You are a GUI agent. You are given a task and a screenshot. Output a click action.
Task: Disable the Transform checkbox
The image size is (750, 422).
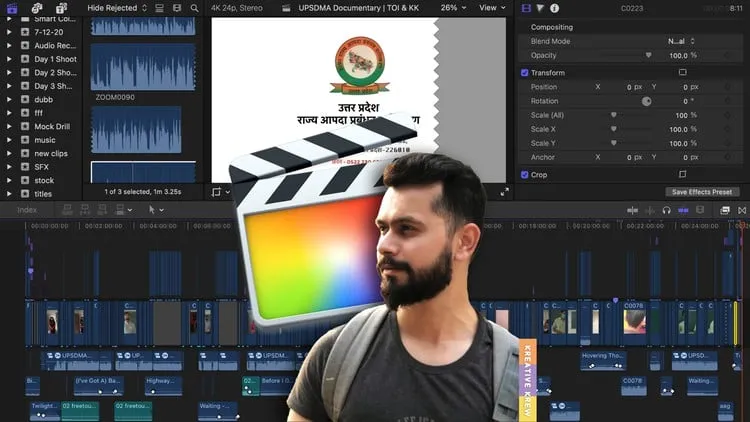[x=524, y=73]
